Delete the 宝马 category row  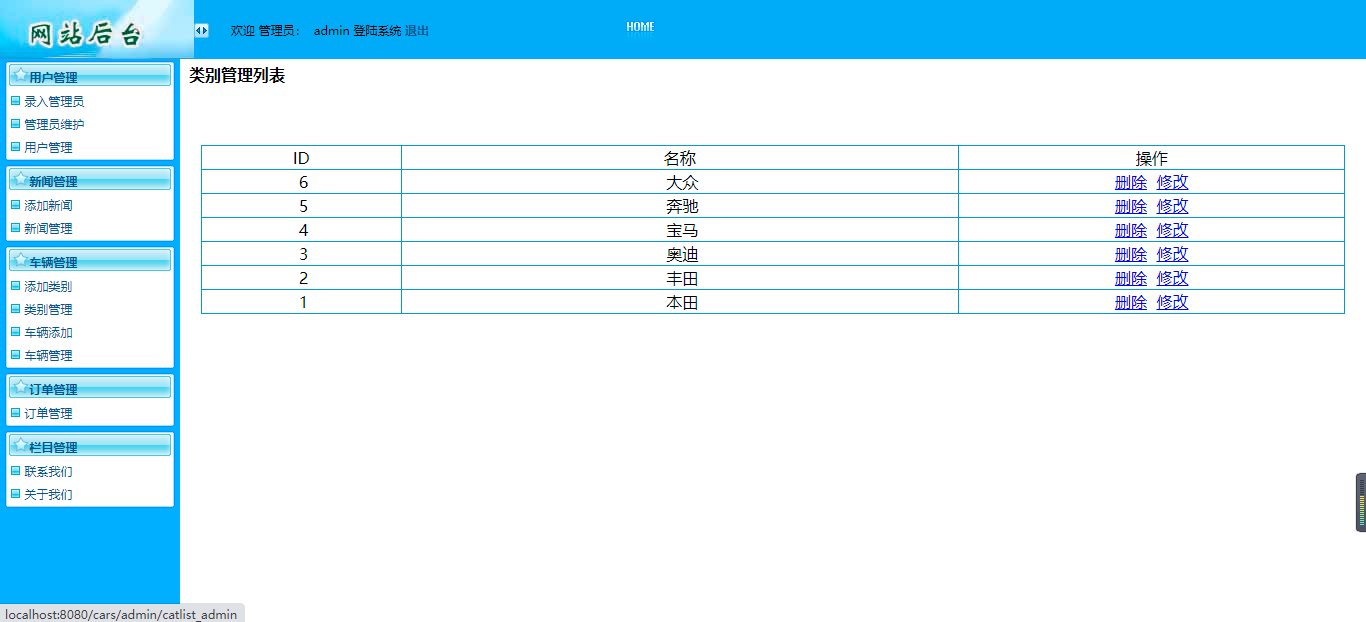[1131, 230]
